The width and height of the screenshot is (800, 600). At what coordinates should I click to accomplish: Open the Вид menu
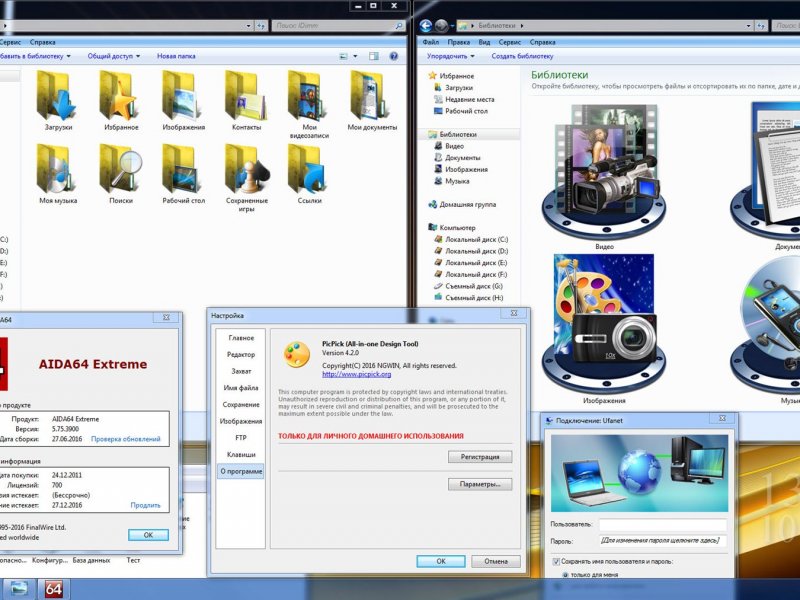click(484, 42)
